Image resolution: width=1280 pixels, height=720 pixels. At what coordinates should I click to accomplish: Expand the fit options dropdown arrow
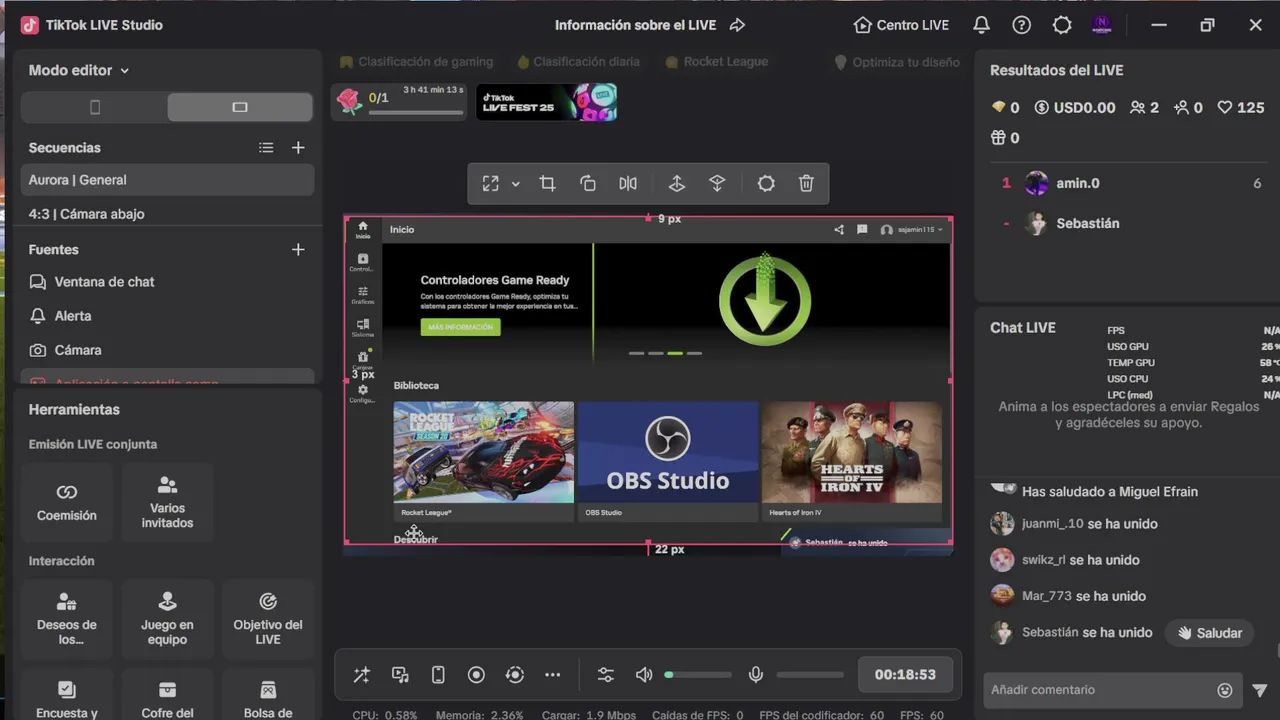coord(515,184)
